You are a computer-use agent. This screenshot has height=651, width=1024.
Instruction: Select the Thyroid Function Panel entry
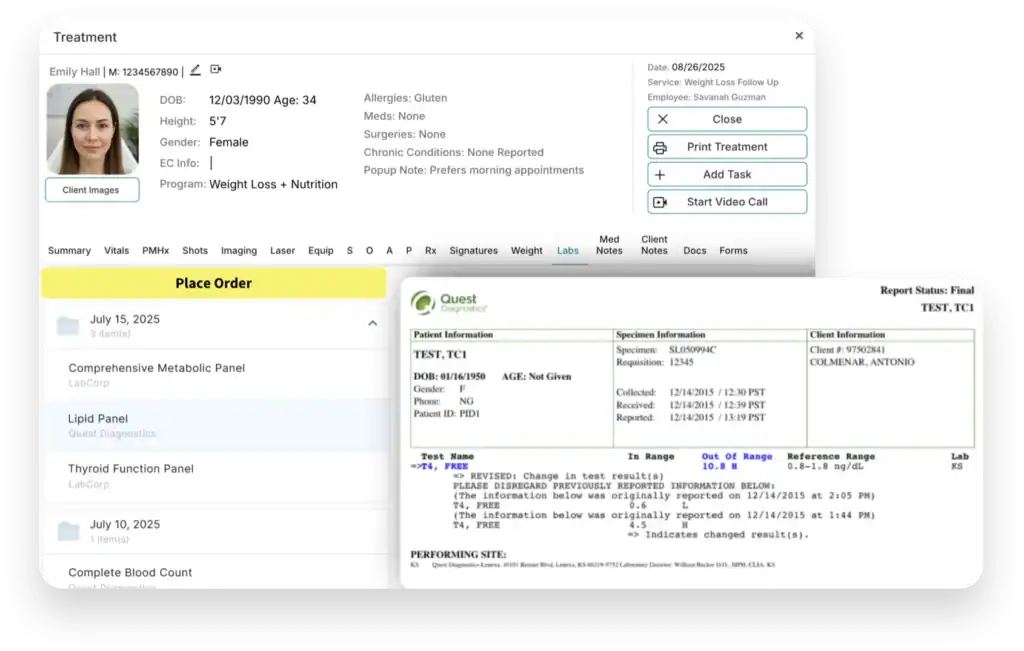[x=131, y=469]
